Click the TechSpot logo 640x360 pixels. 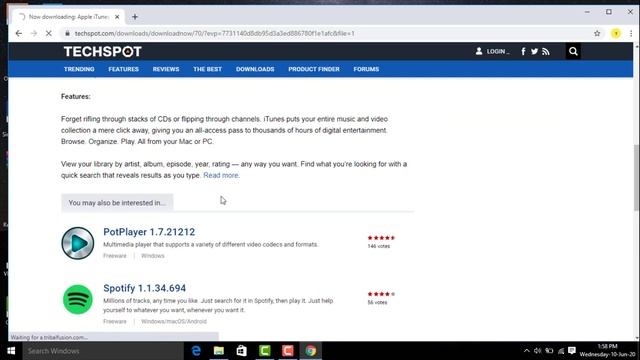[102, 51]
